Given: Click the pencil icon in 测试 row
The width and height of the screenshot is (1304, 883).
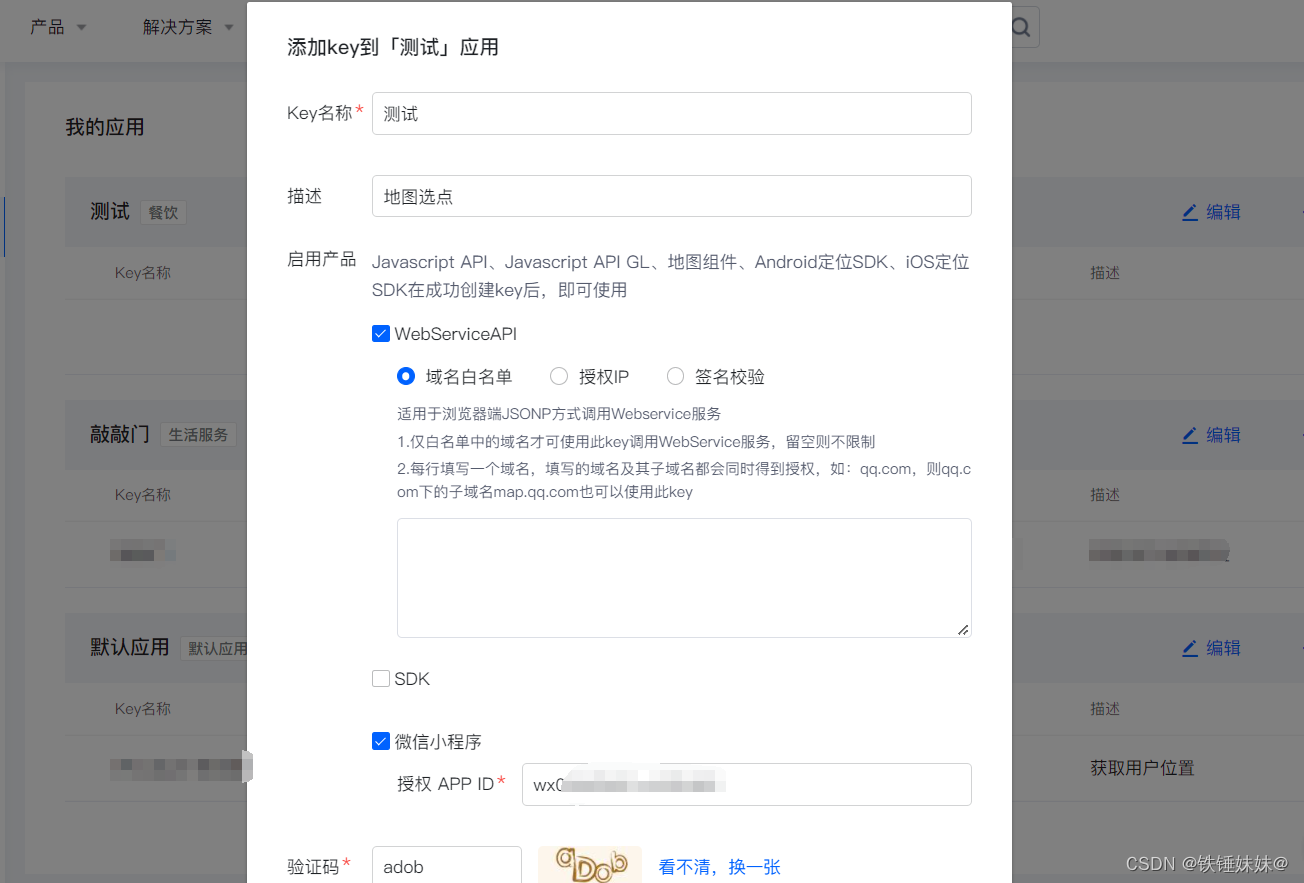Looking at the screenshot, I should tap(1189, 212).
